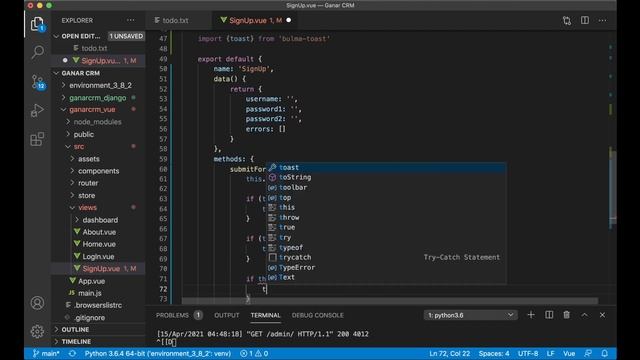Click the main* git branch indicator
The width and height of the screenshot is (640, 360).
click(x=46, y=353)
